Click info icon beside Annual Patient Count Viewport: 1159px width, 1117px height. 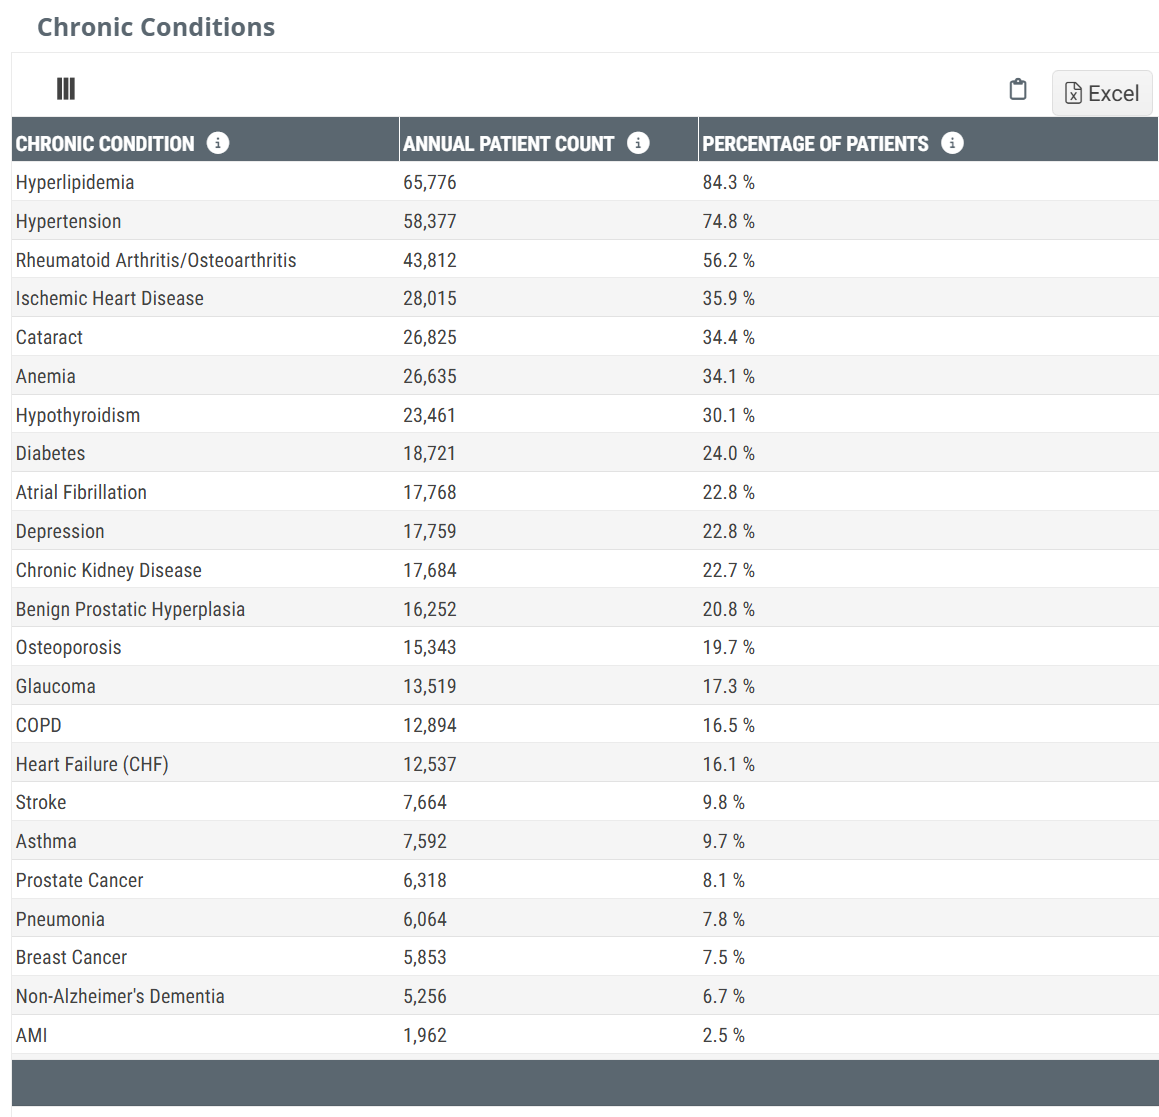[638, 143]
